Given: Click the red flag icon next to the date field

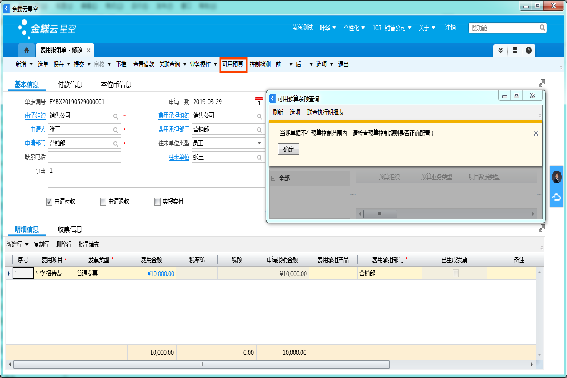Looking at the screenshot, I should pos(259,101).
